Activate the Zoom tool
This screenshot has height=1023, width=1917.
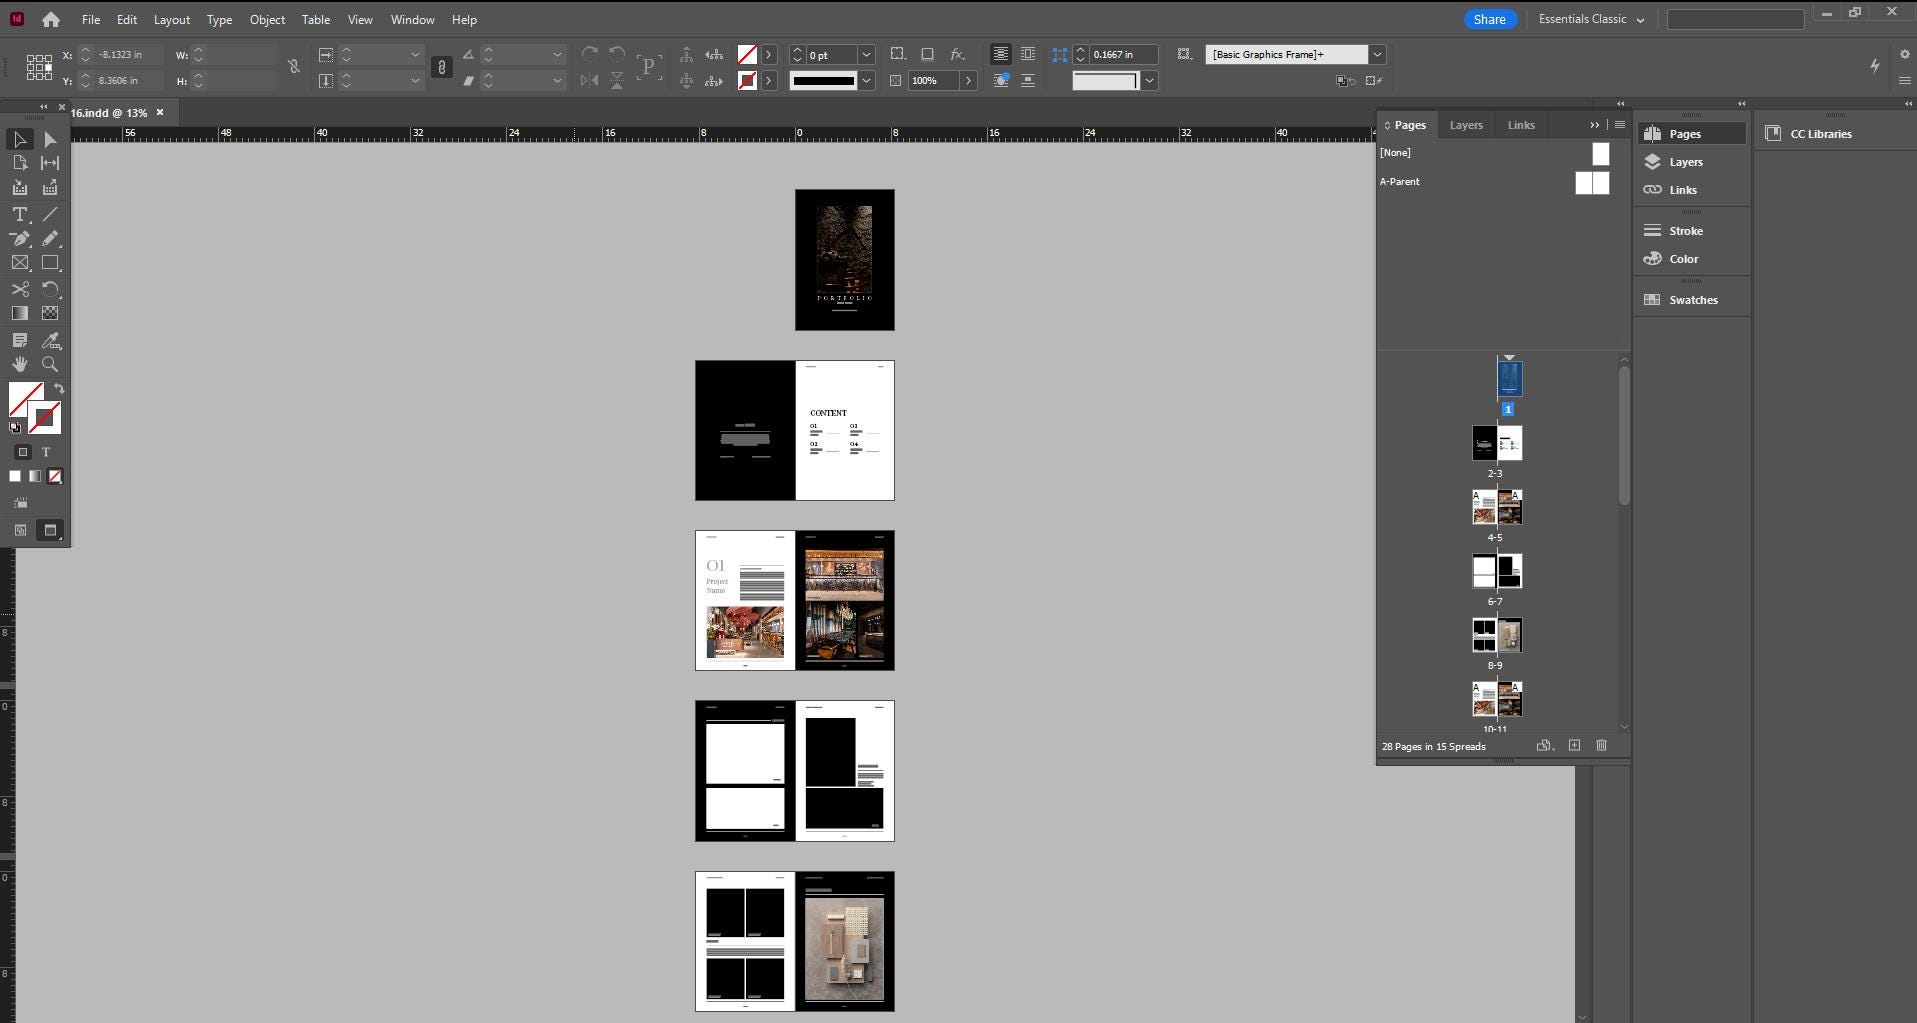[x=49, y=364]
